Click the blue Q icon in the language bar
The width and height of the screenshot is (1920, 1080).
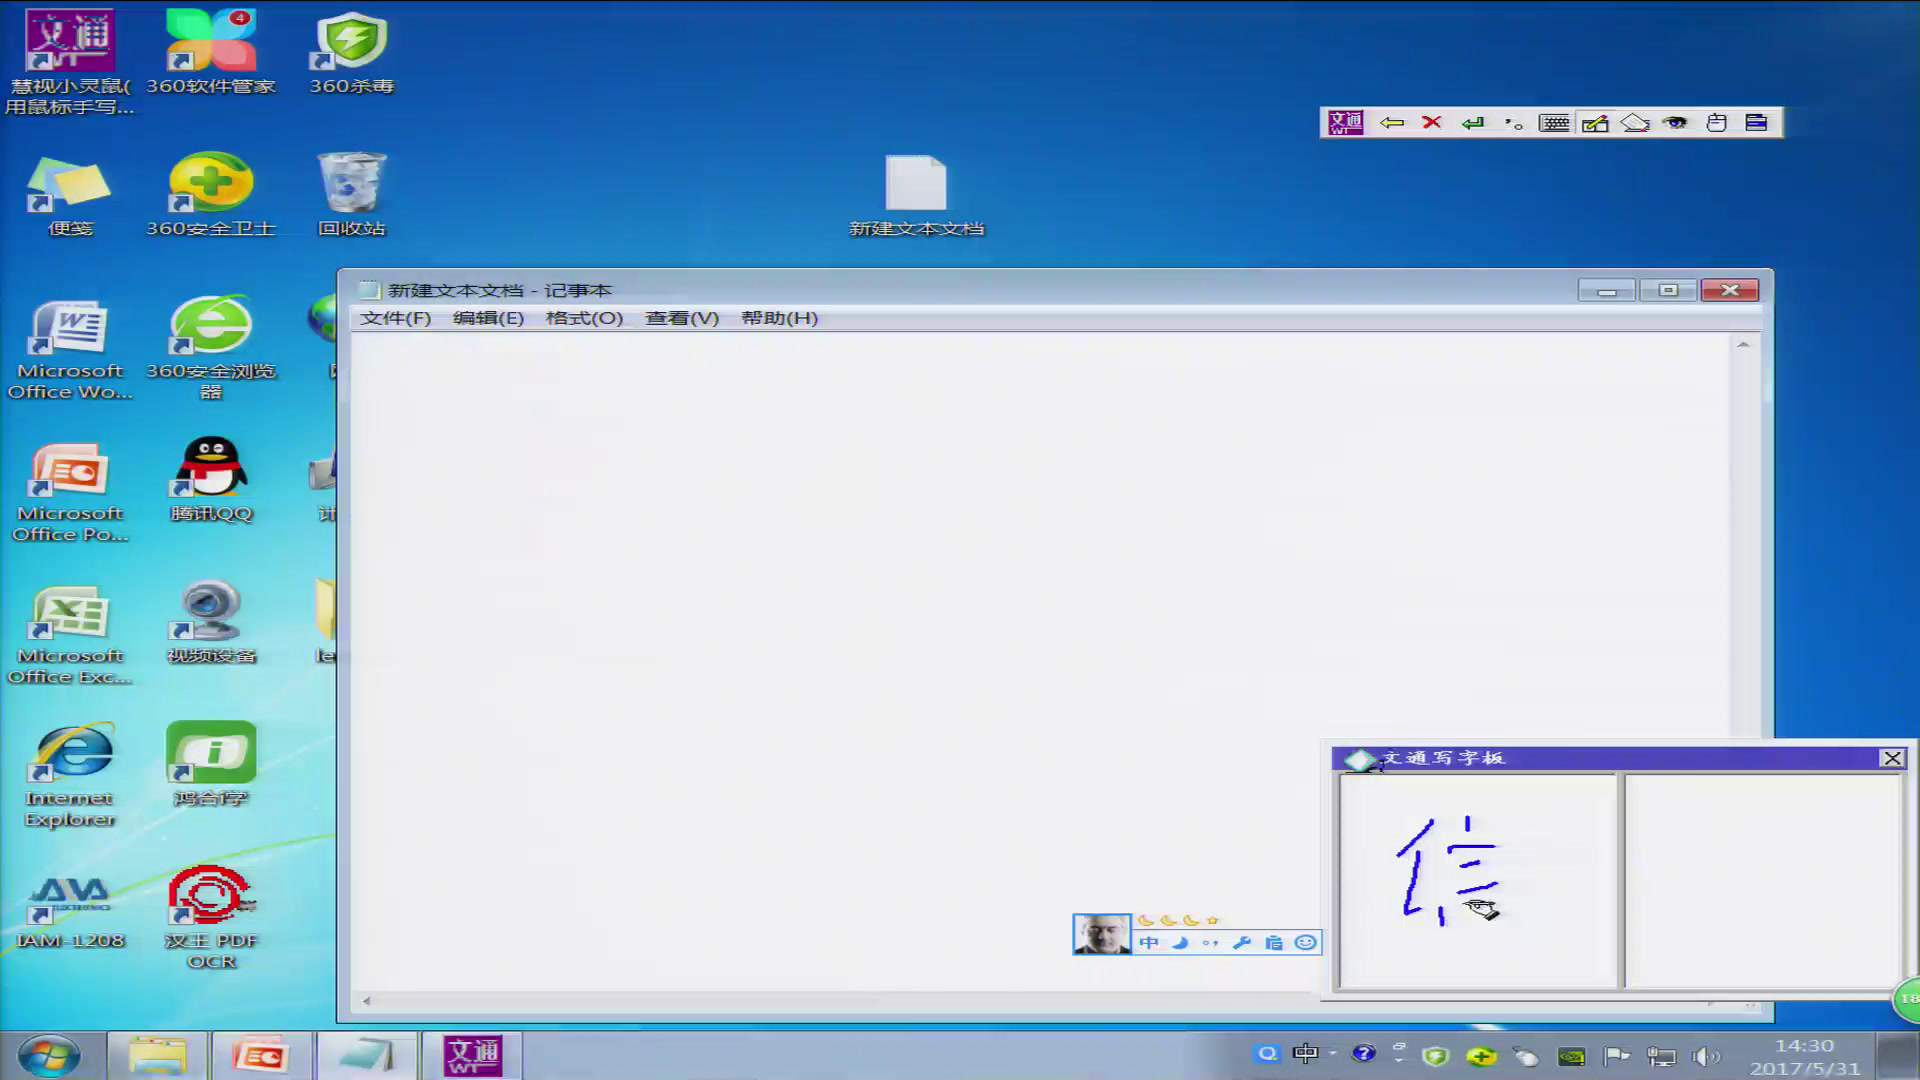pyautogui.click(x=1267, y=1054)
